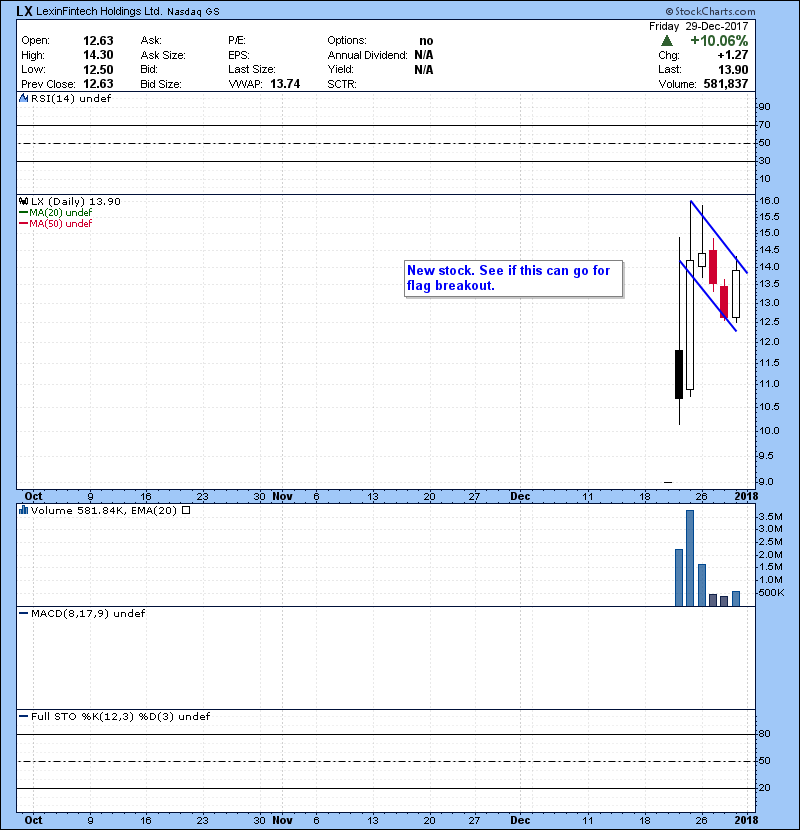Select the flag breakout annotation text box
Image resolution: width=800 pixels, height=830 pixels.
[x=514, y=278]
